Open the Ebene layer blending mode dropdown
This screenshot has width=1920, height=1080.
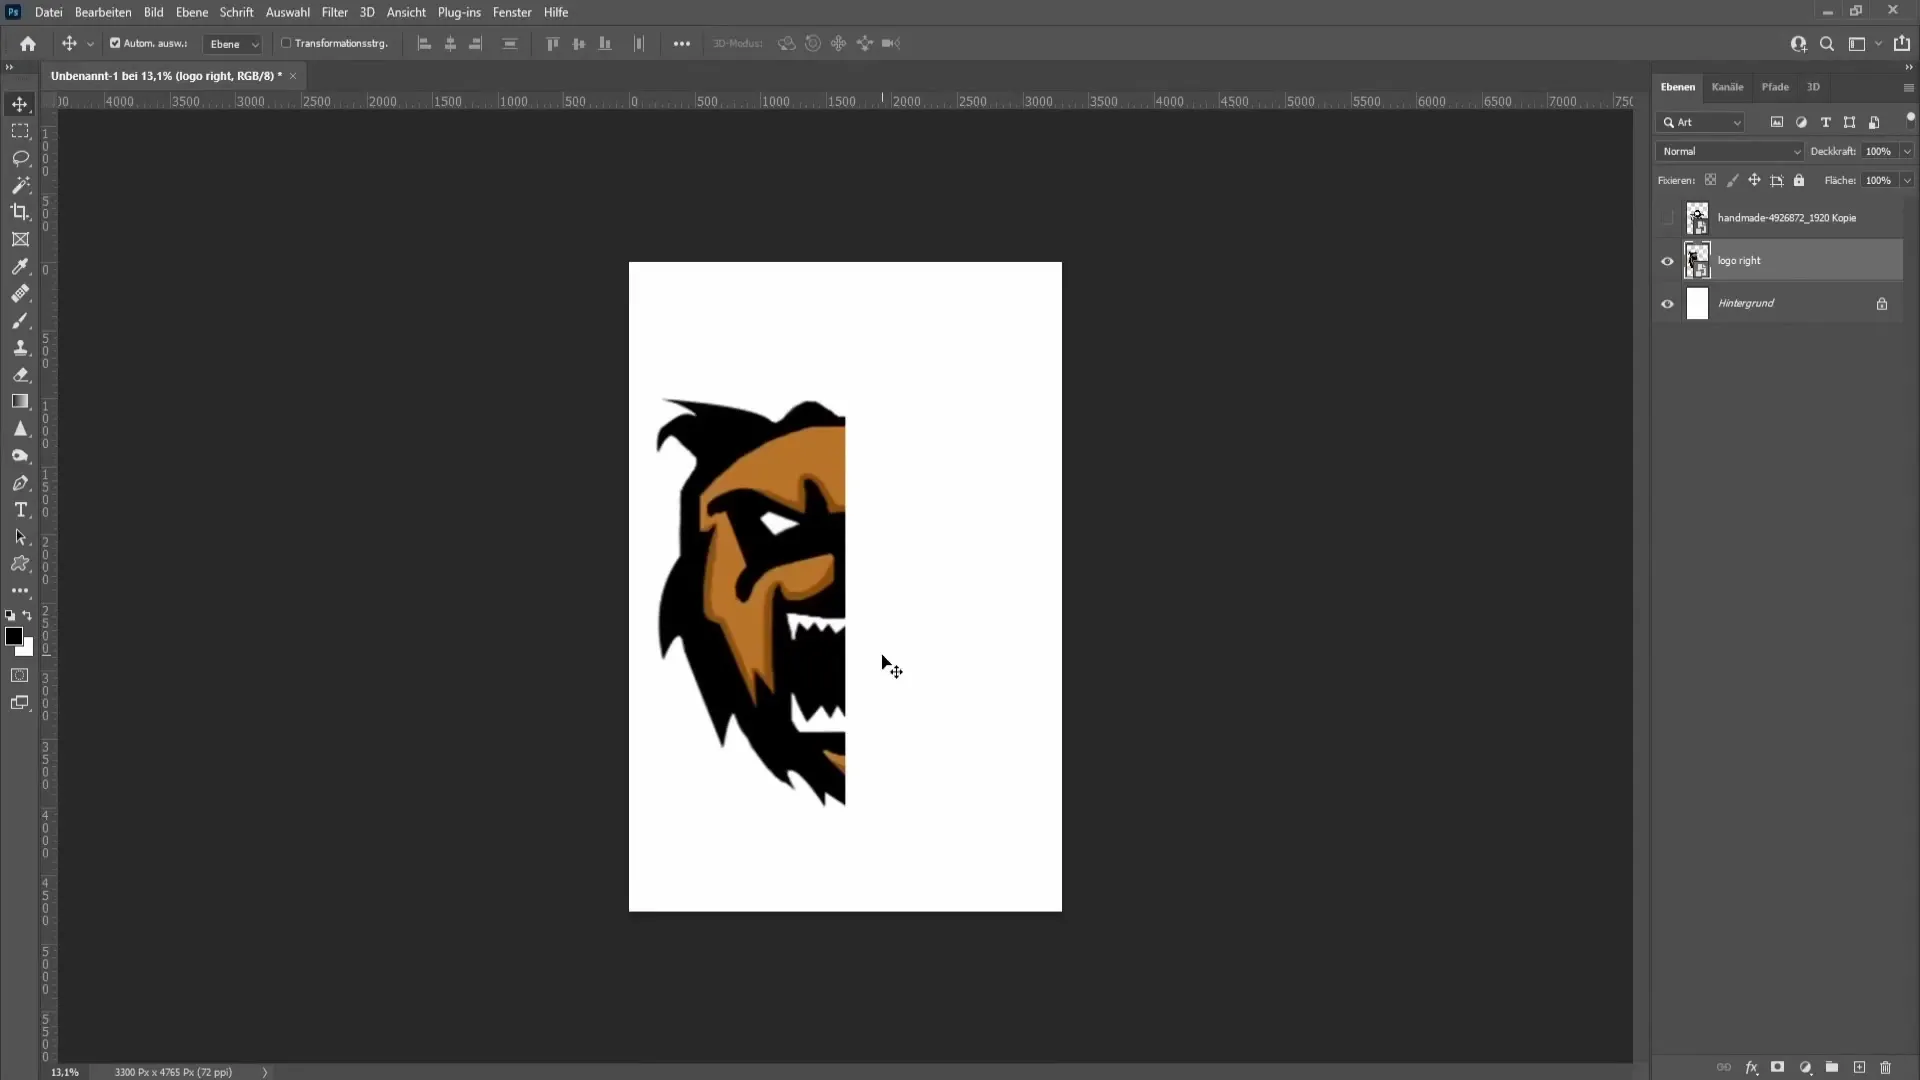(x=1729, y=150)
